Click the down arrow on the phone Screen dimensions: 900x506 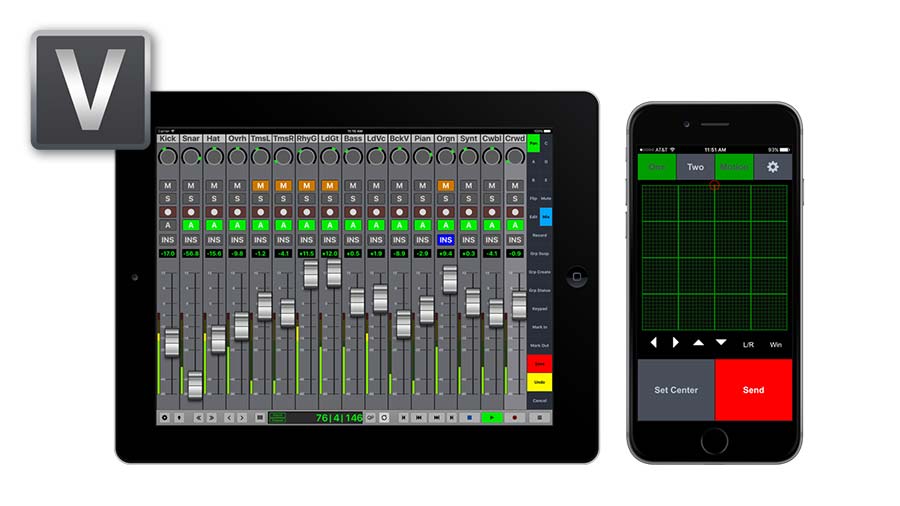coord(721,342)
